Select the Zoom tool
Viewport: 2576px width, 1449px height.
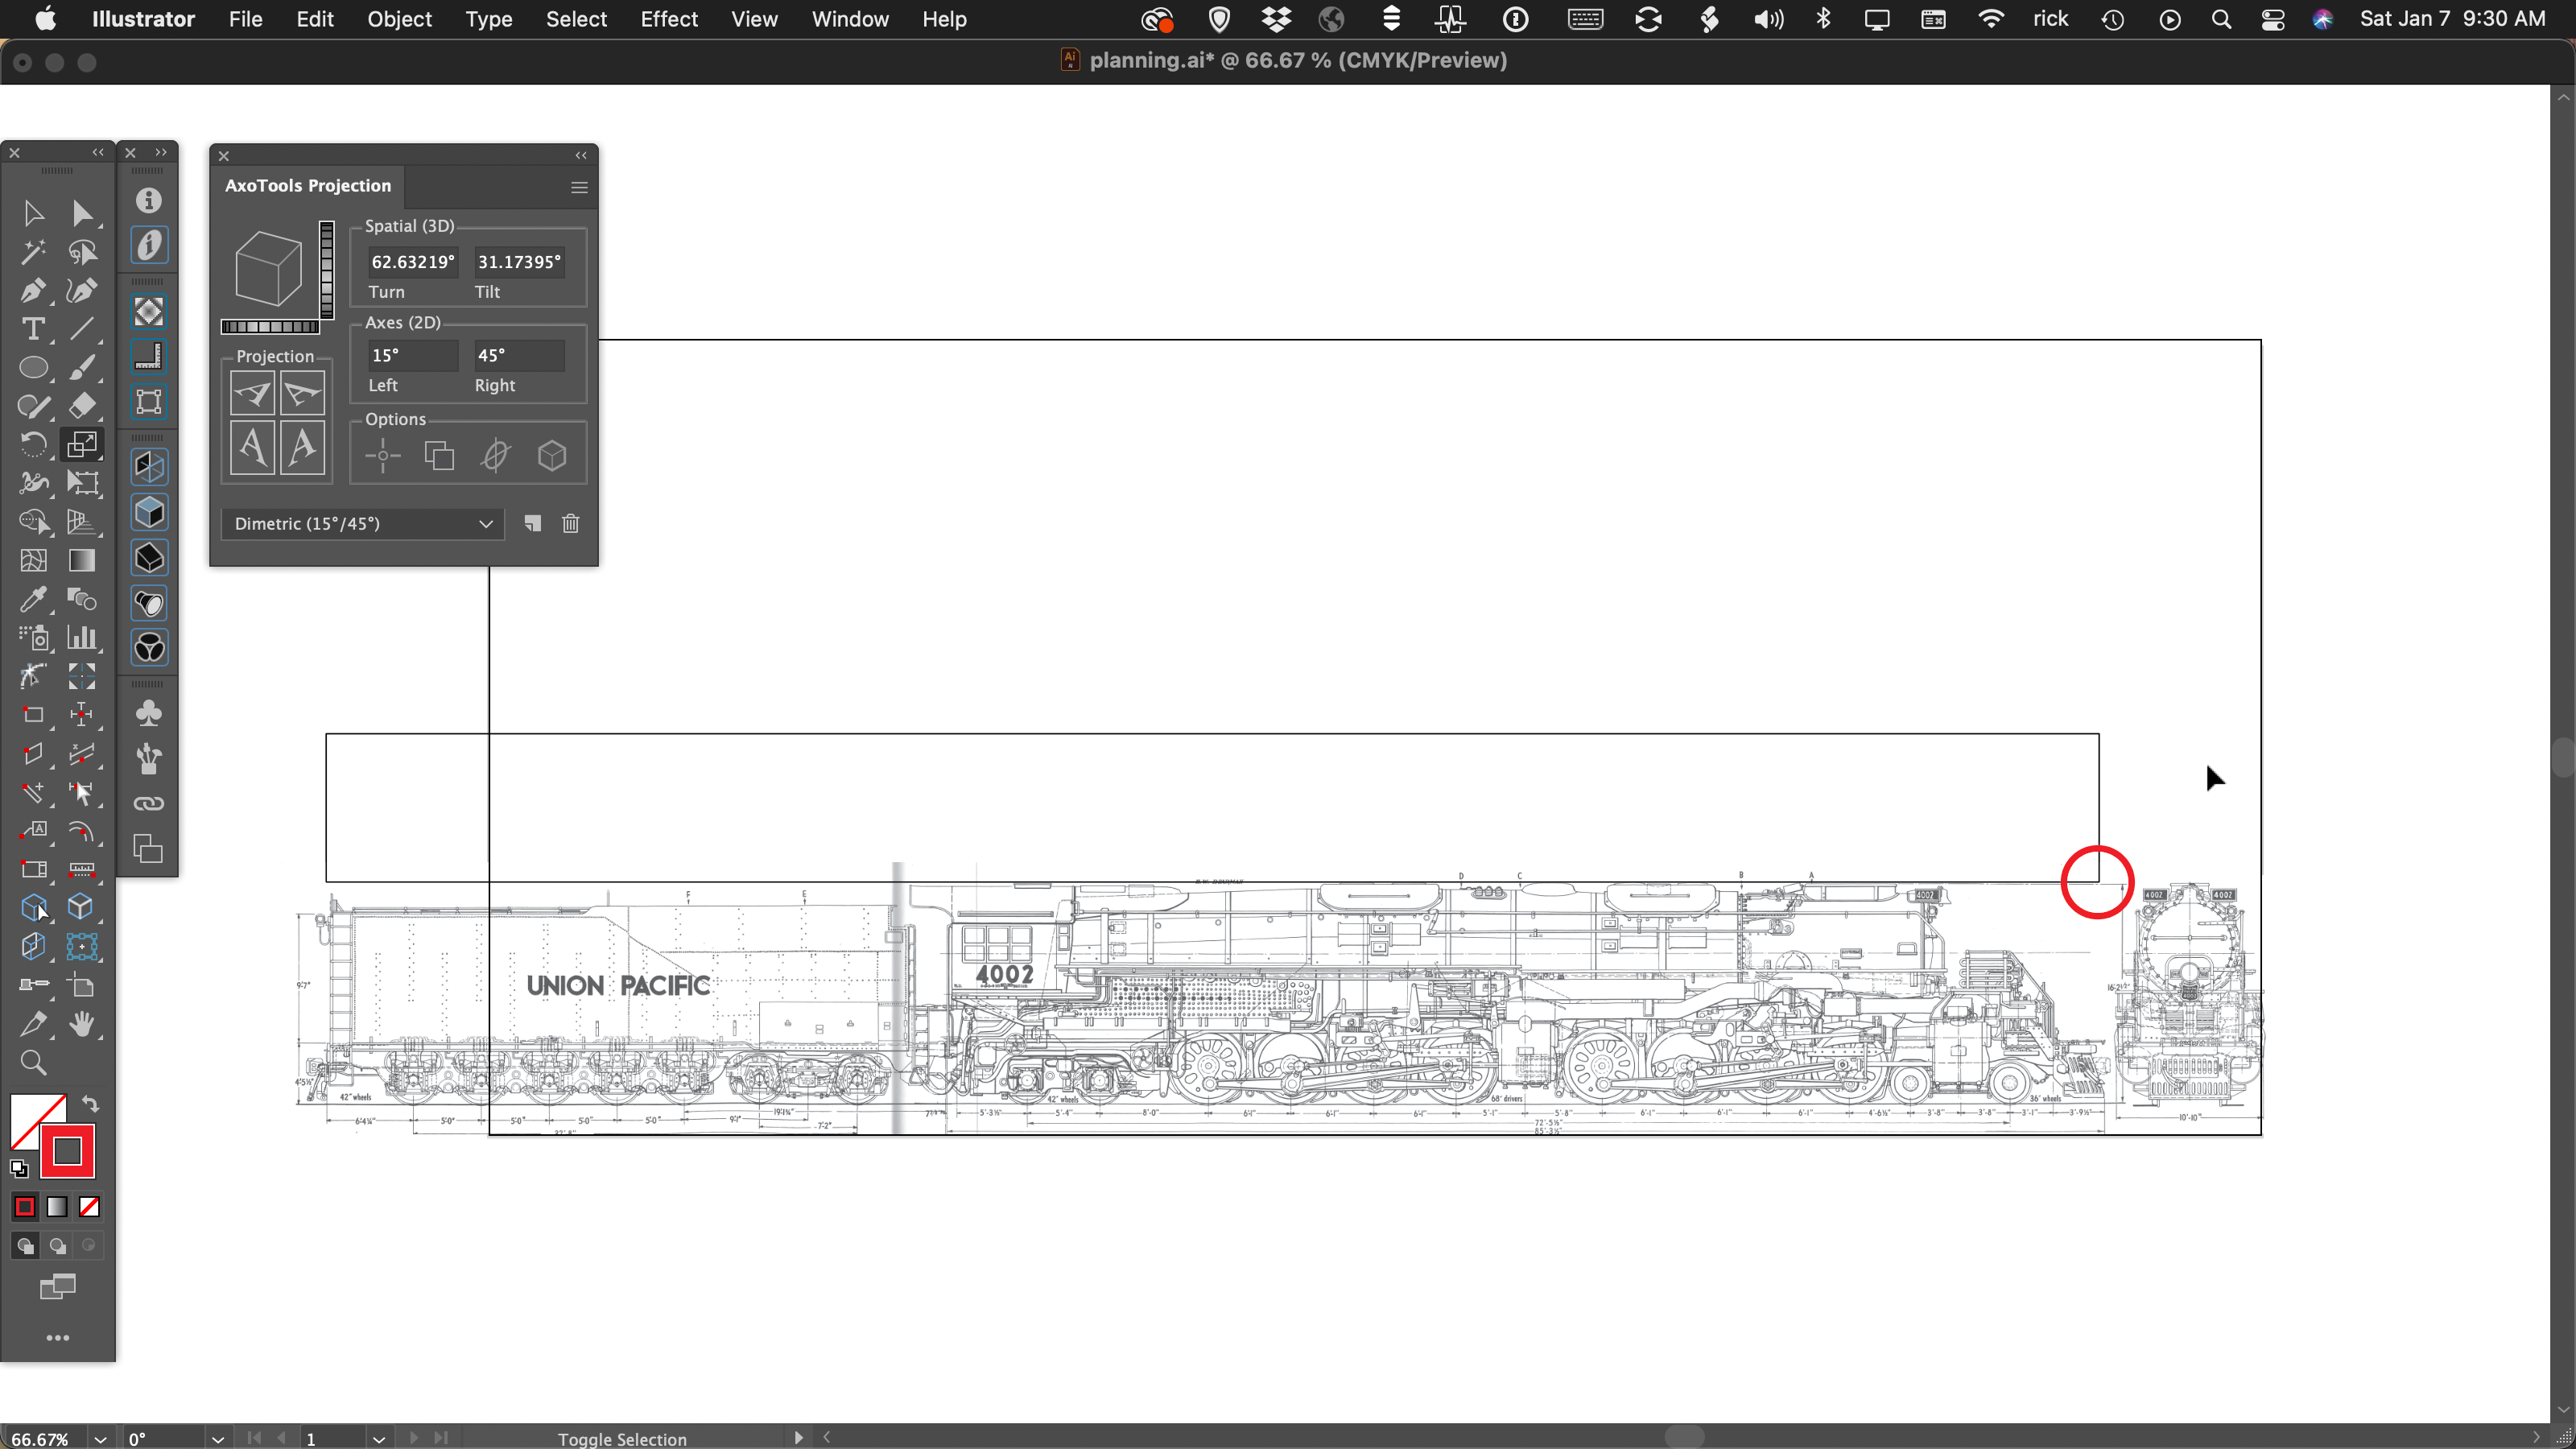(33, 1063)
